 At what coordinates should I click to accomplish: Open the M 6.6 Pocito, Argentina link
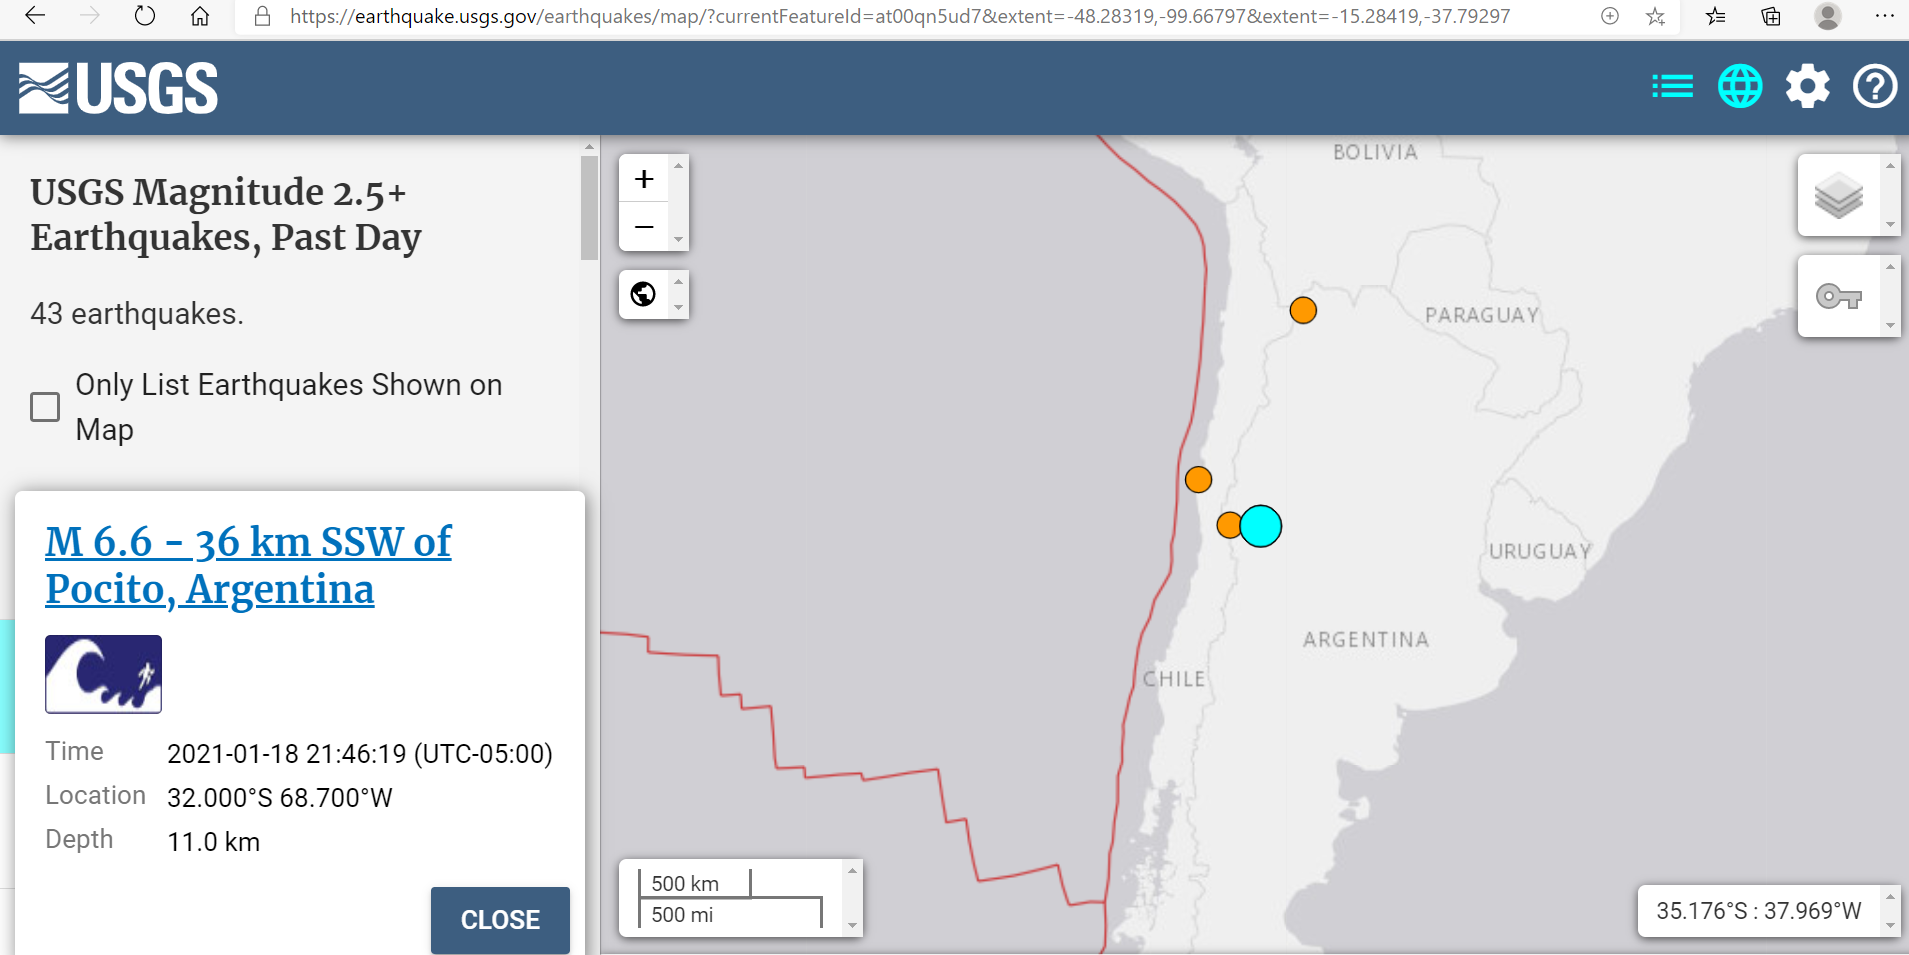248,565
